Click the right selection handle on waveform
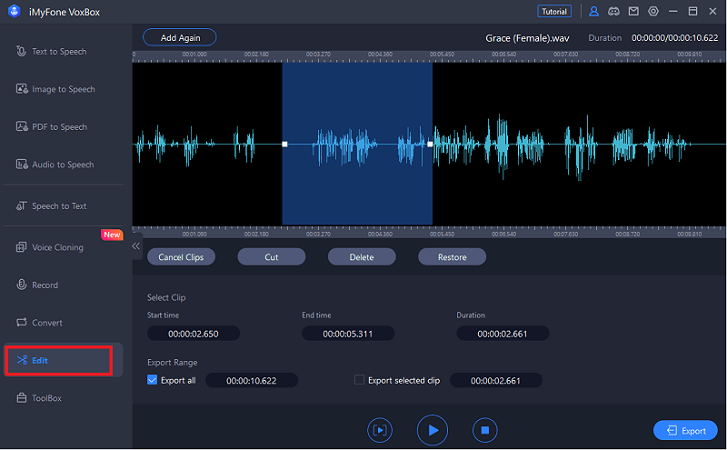Viewport: 727px width, 450px height. (430, 144)
